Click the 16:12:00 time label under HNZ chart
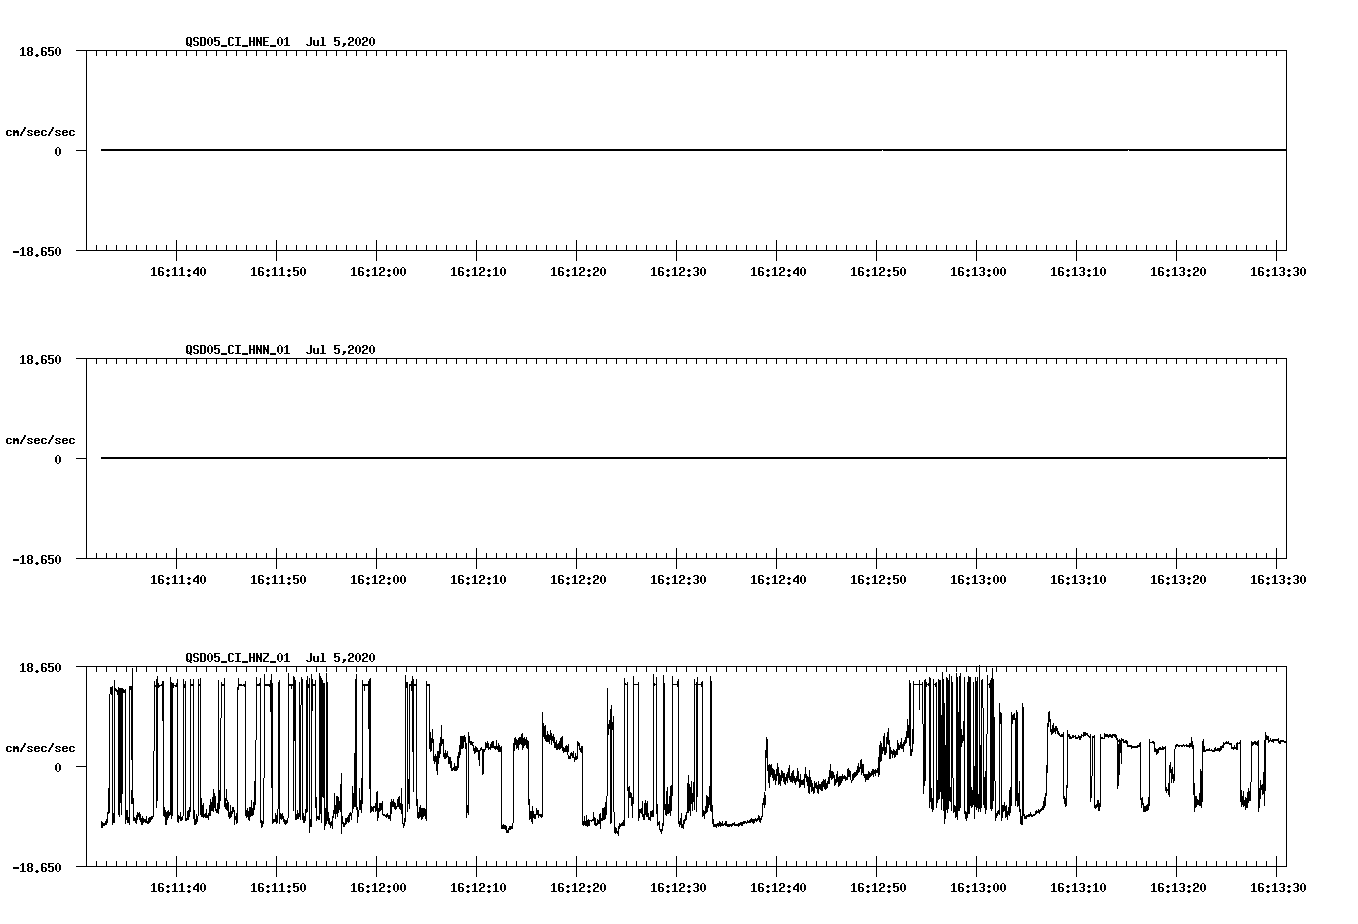1358x924 pixels. (x=378, y=888)
